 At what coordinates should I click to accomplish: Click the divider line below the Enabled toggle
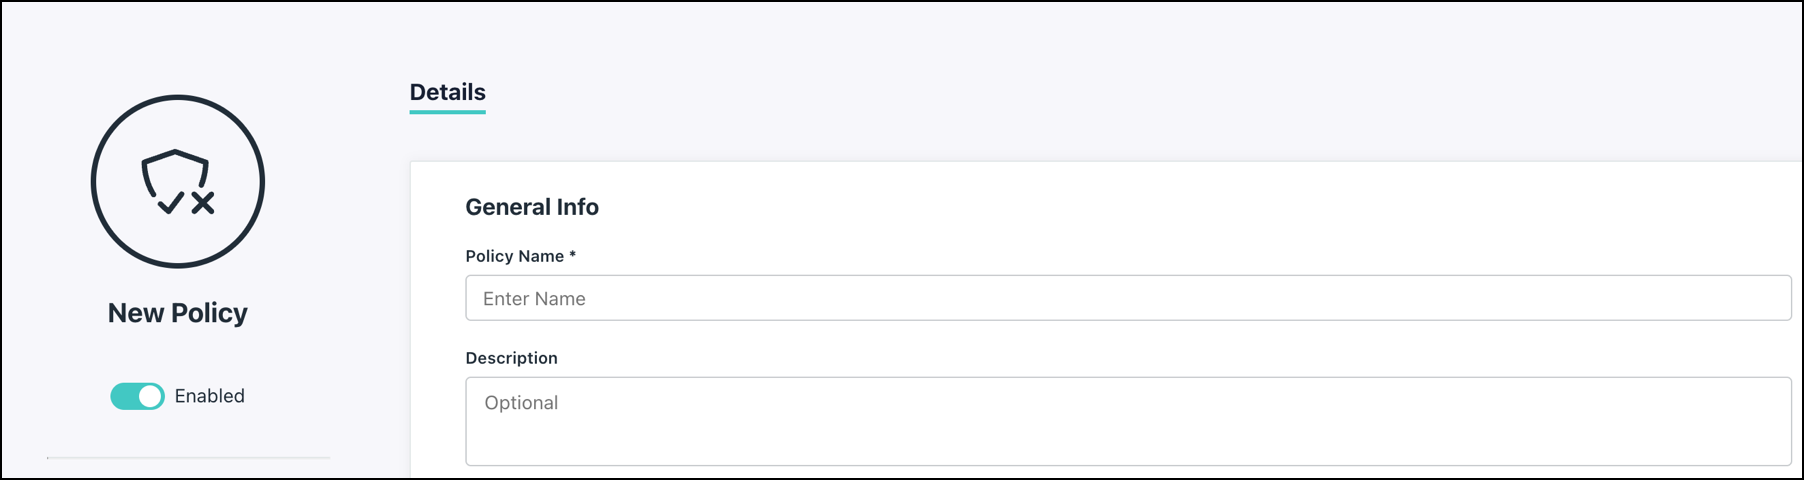pos(188,458)
